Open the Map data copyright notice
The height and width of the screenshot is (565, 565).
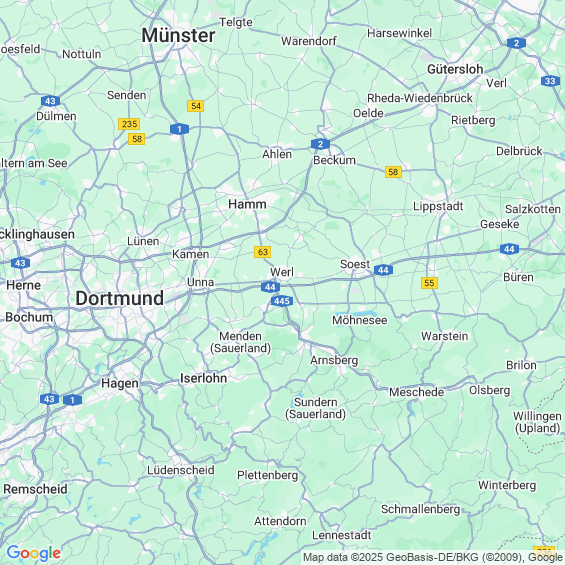click(x=433, y=557)
